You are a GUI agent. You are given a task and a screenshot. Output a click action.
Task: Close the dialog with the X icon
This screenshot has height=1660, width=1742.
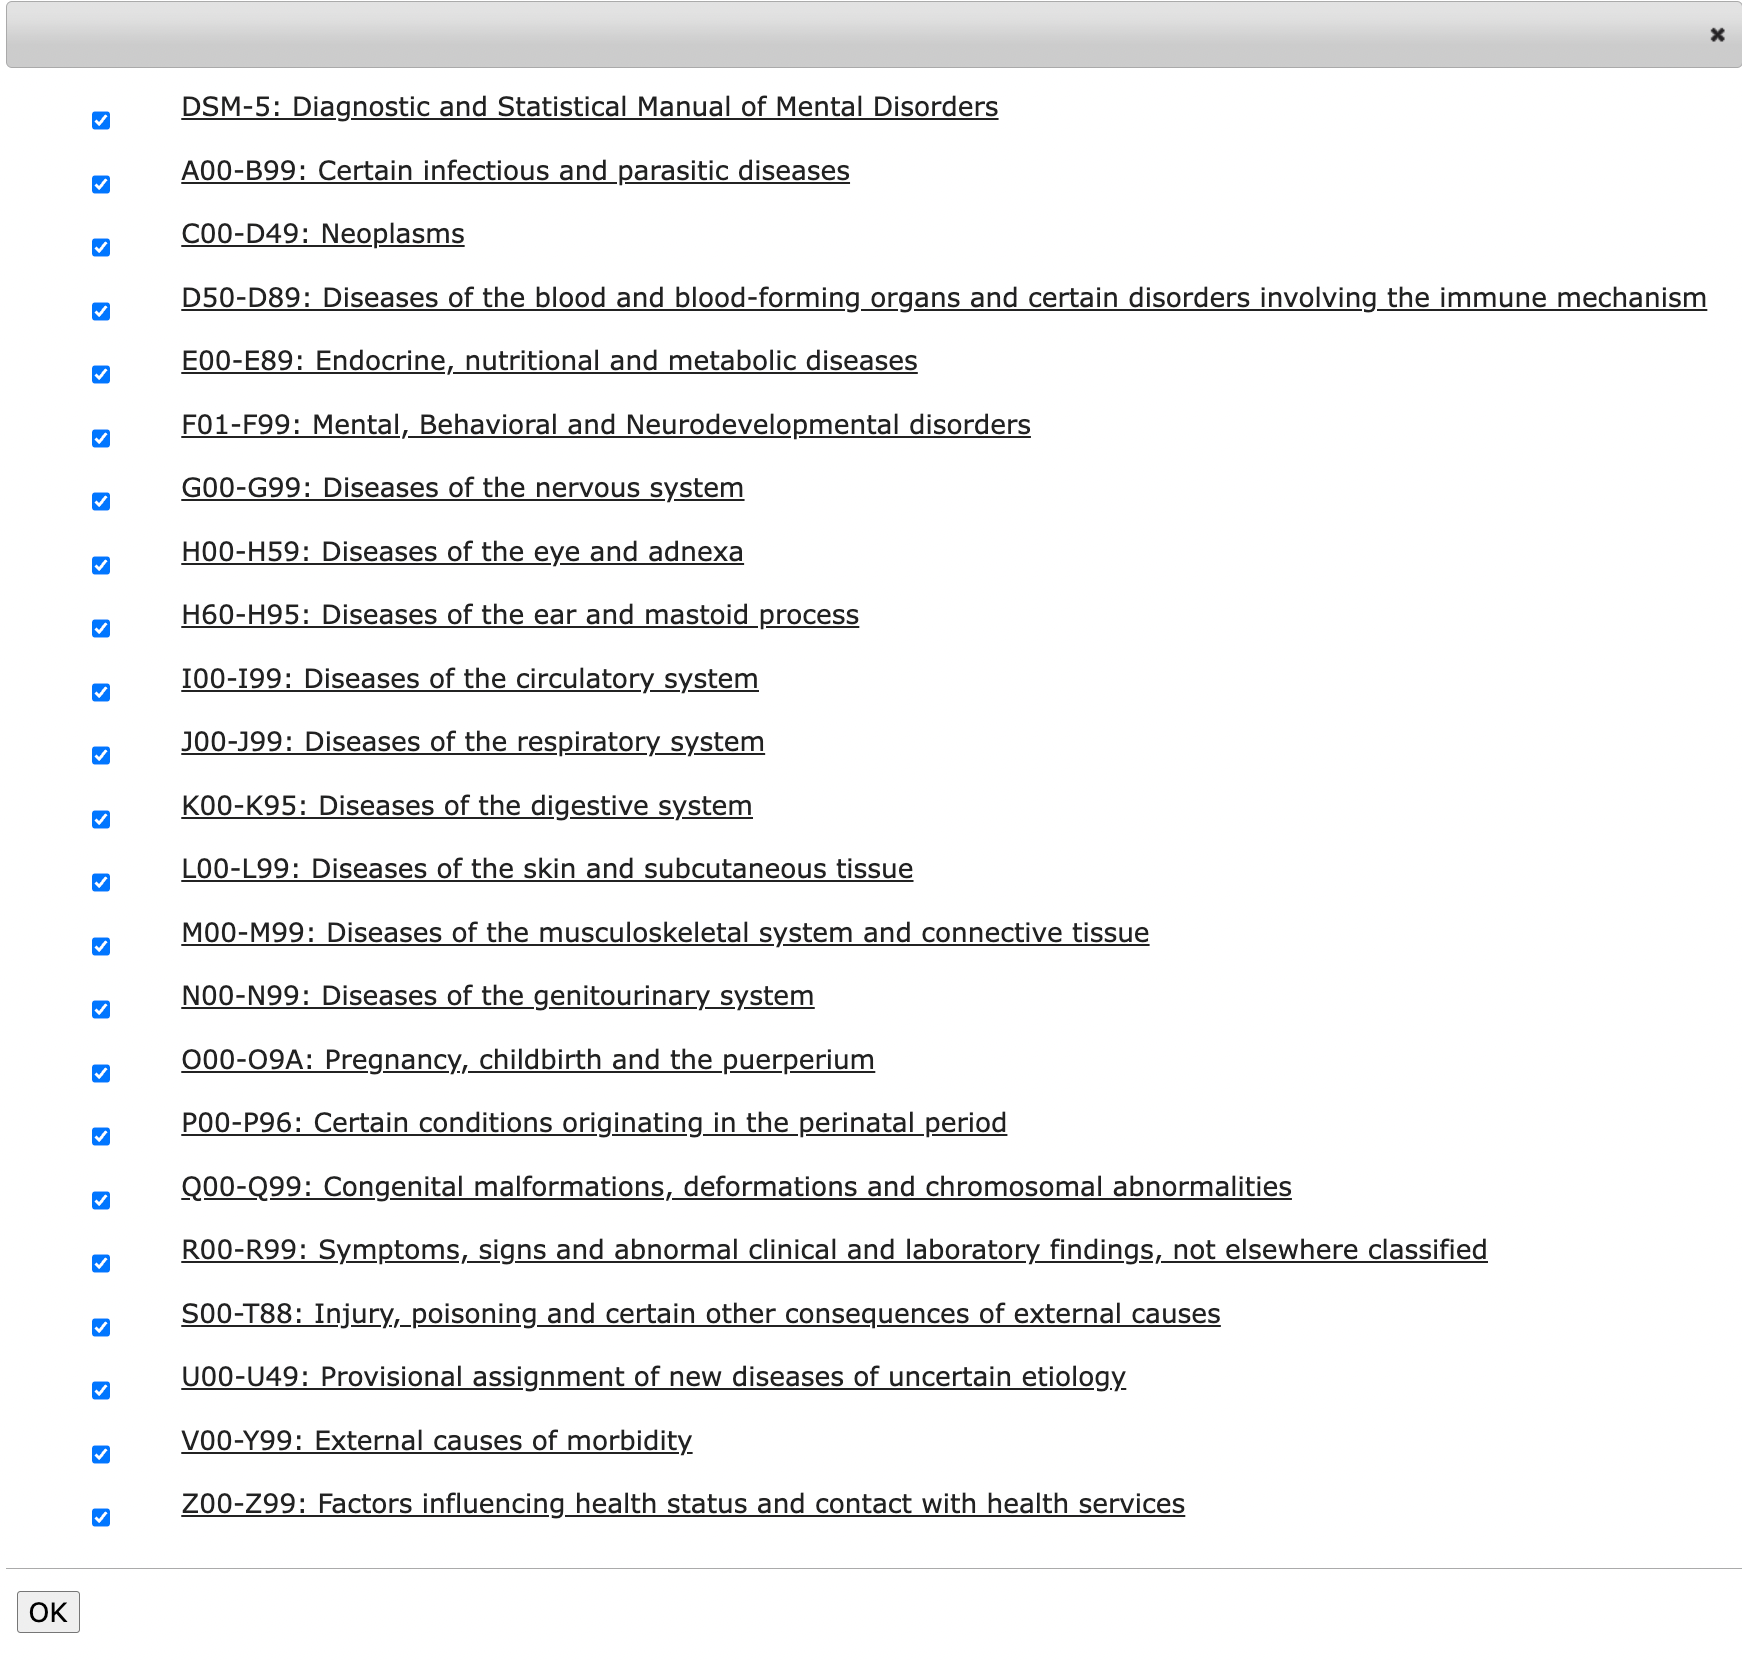[x=1717, y=35]
